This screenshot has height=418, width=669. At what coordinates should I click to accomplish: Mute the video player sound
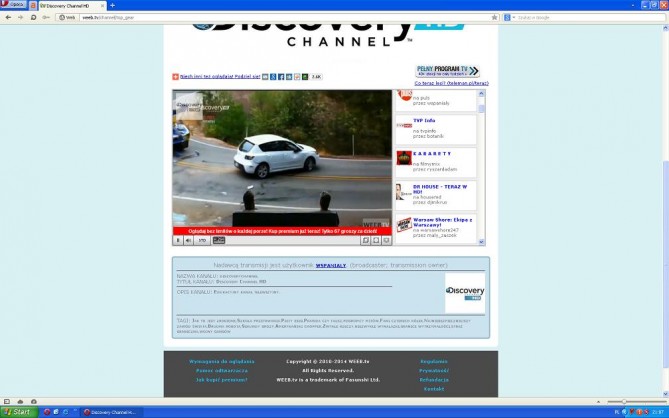[188, 241]
